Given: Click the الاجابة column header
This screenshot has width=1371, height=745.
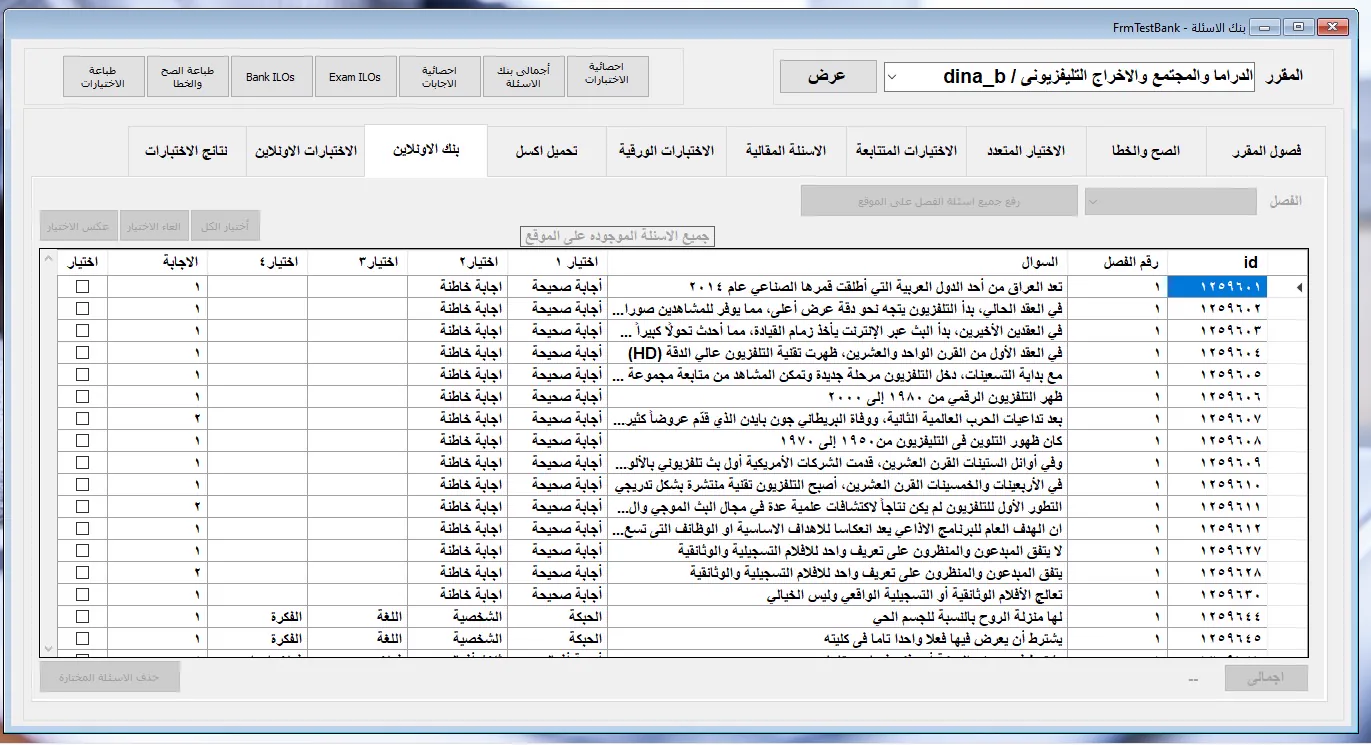Looking at the screenshot, I should click(156, 262).
